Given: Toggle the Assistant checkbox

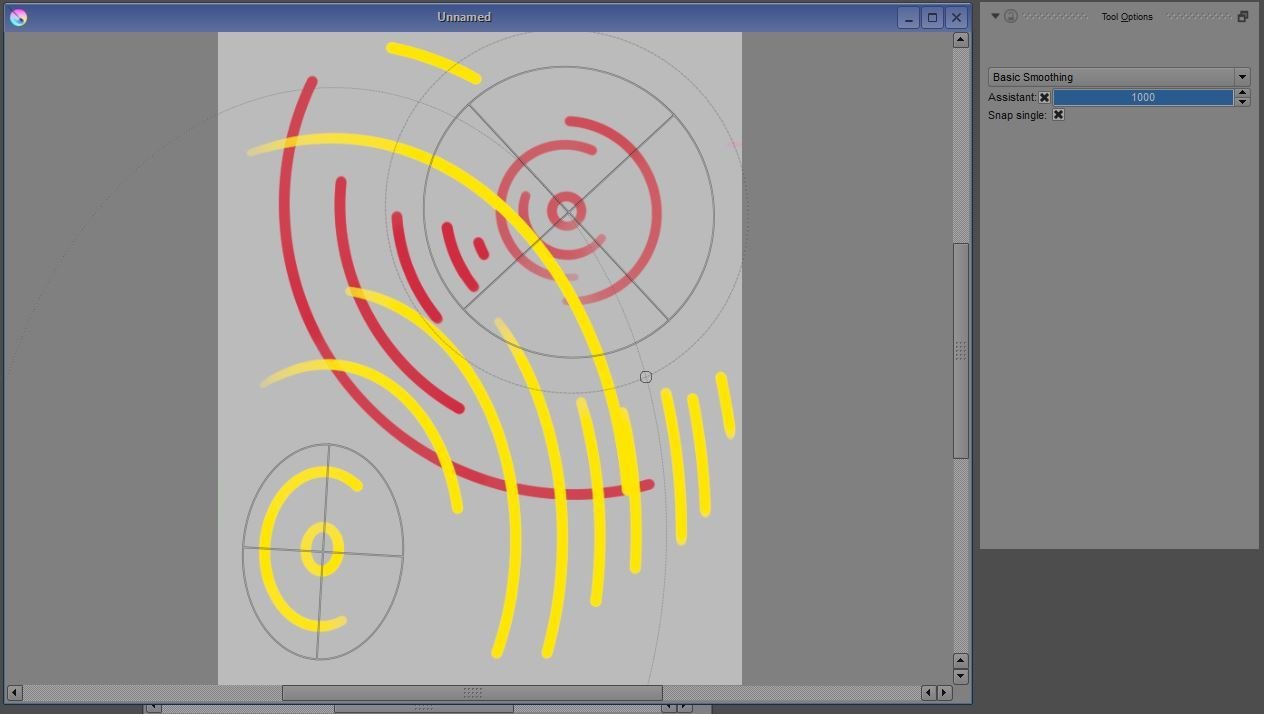Looking at the screenshot, I should pos(1044,97).
